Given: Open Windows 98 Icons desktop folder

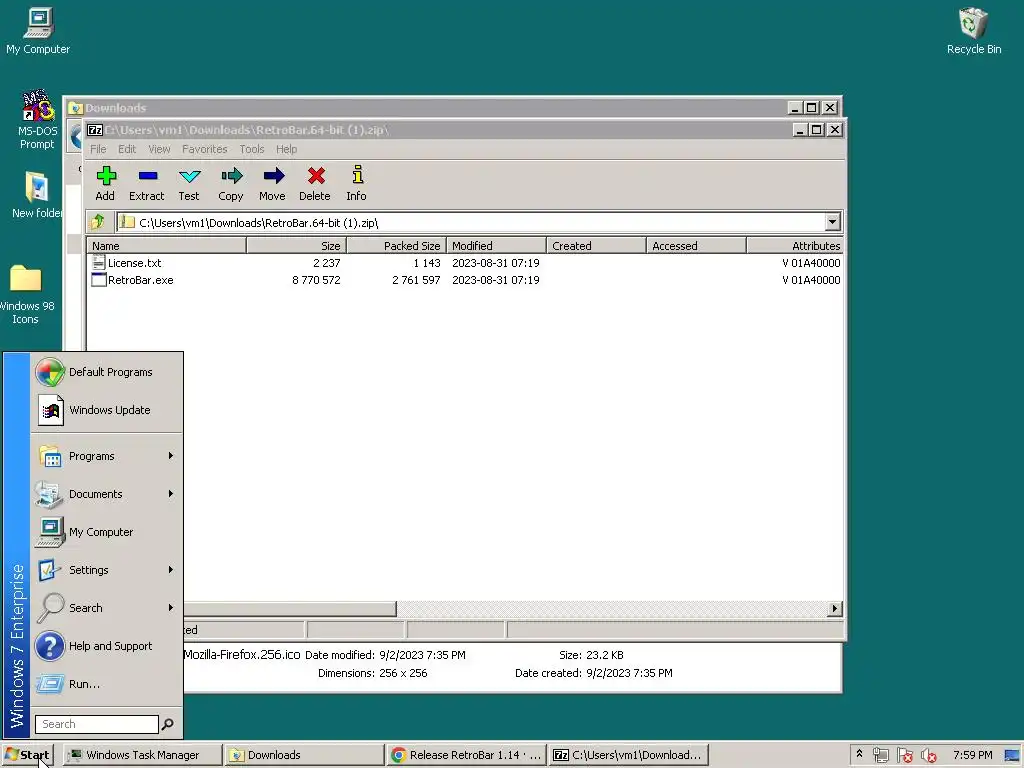Looking at the screenshot, I should [25, 293].
